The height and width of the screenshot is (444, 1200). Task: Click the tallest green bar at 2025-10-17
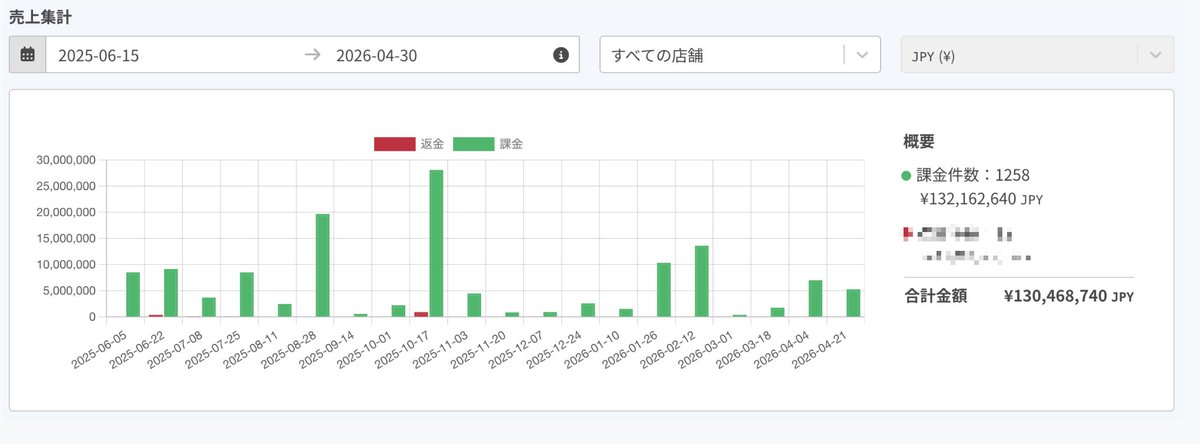pos(436,243)
